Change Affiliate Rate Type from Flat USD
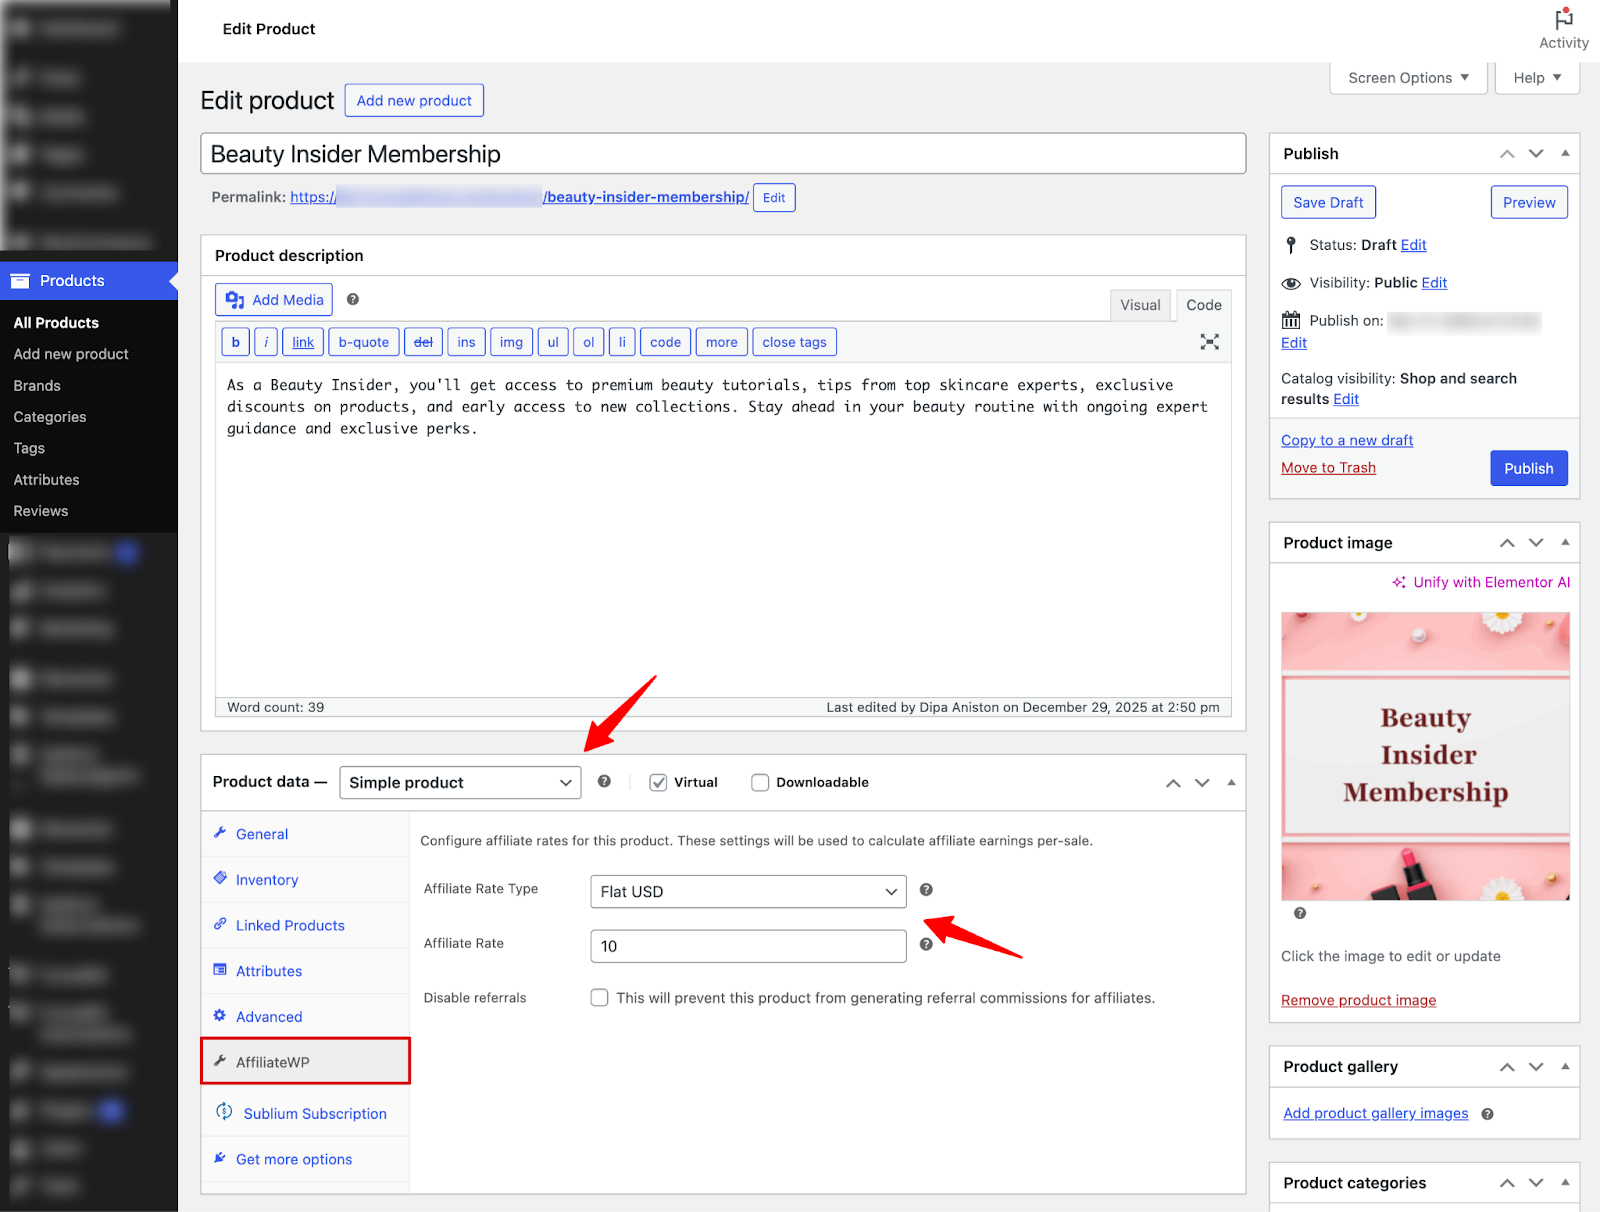 click(747, 891)
